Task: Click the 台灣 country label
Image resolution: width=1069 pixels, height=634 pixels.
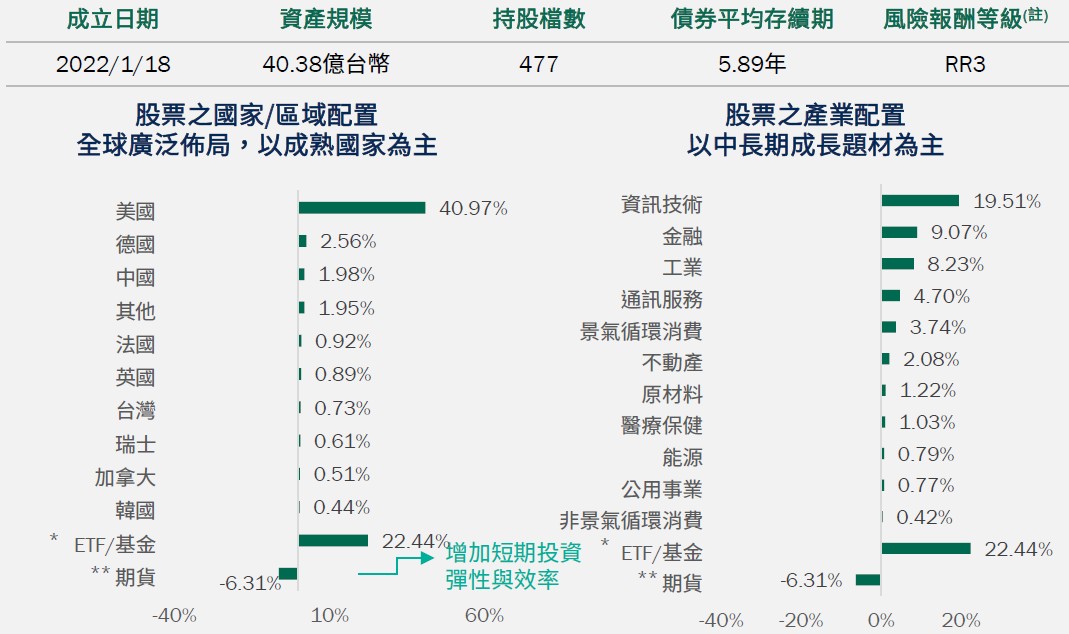Action: point(135,411)
